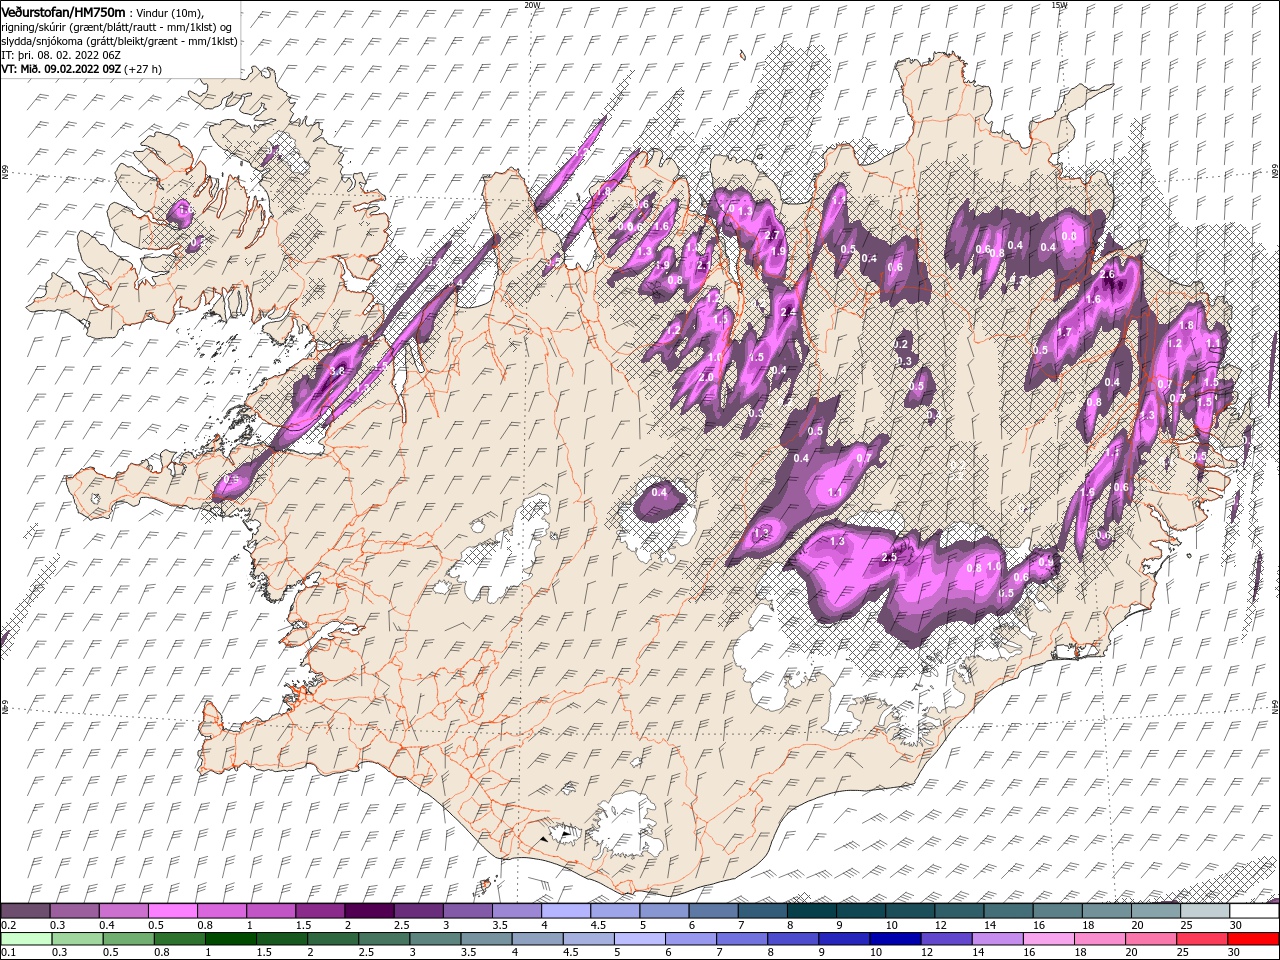
Task: Select the 14 teal swatch in top legend row
Action: [1008, 910]
